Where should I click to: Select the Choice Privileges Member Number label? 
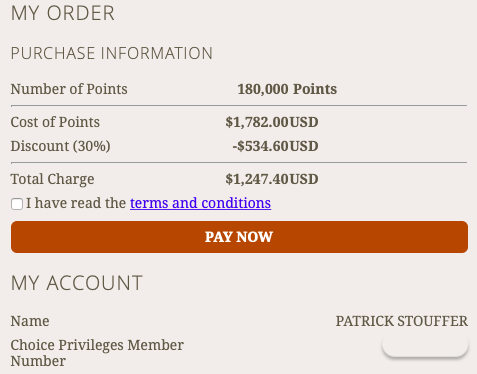tap(97, 353)
